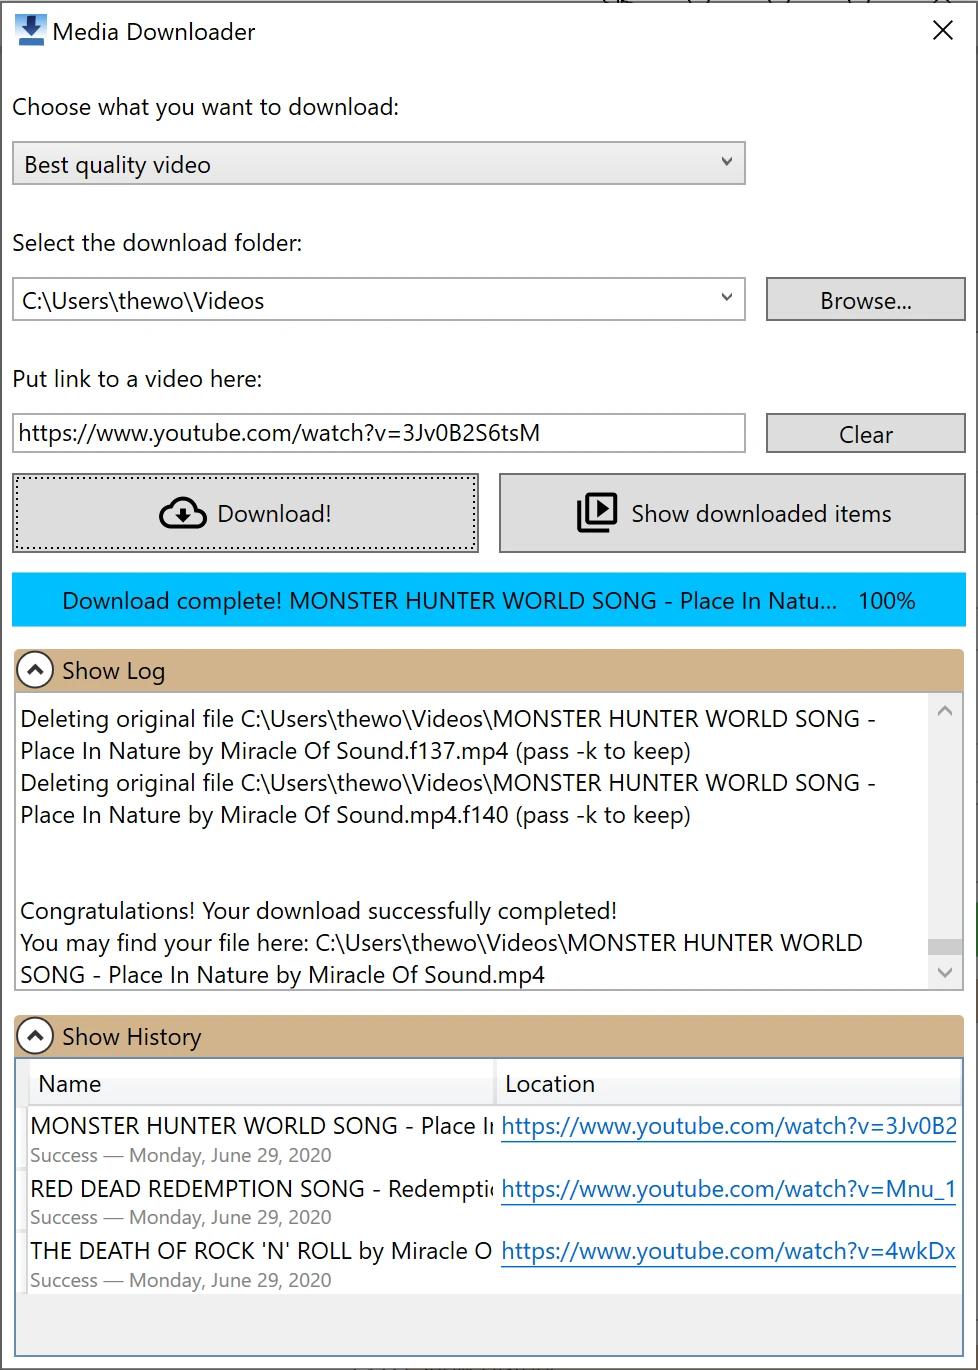Image resolution: width=978 pixels, height=1370 pixels.
Task: Click the video link input field
Action: [379, 433]
